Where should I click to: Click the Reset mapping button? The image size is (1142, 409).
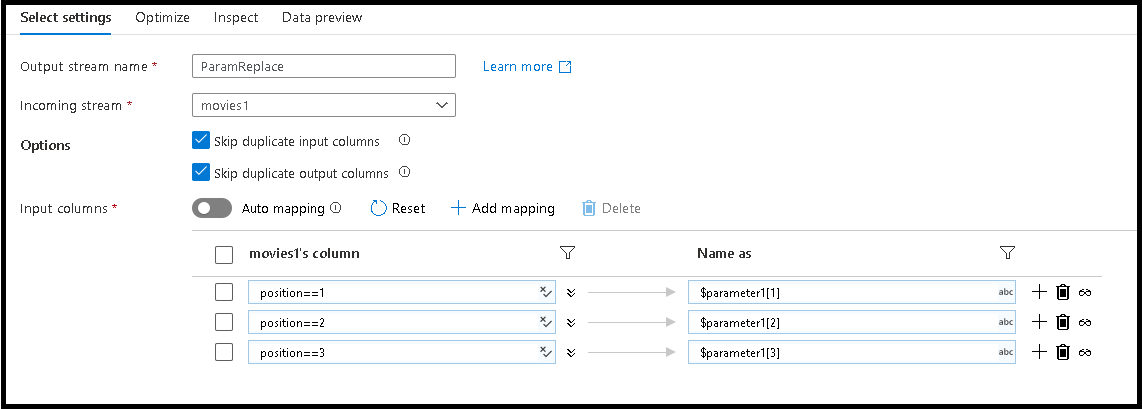397,208
